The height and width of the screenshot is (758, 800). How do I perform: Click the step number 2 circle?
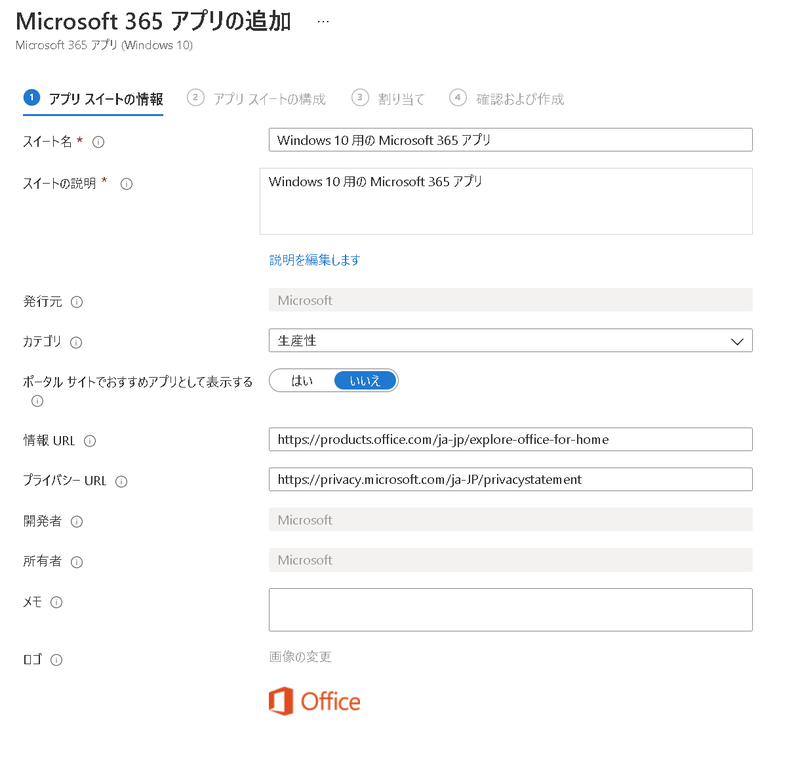(x=195, y=97)
